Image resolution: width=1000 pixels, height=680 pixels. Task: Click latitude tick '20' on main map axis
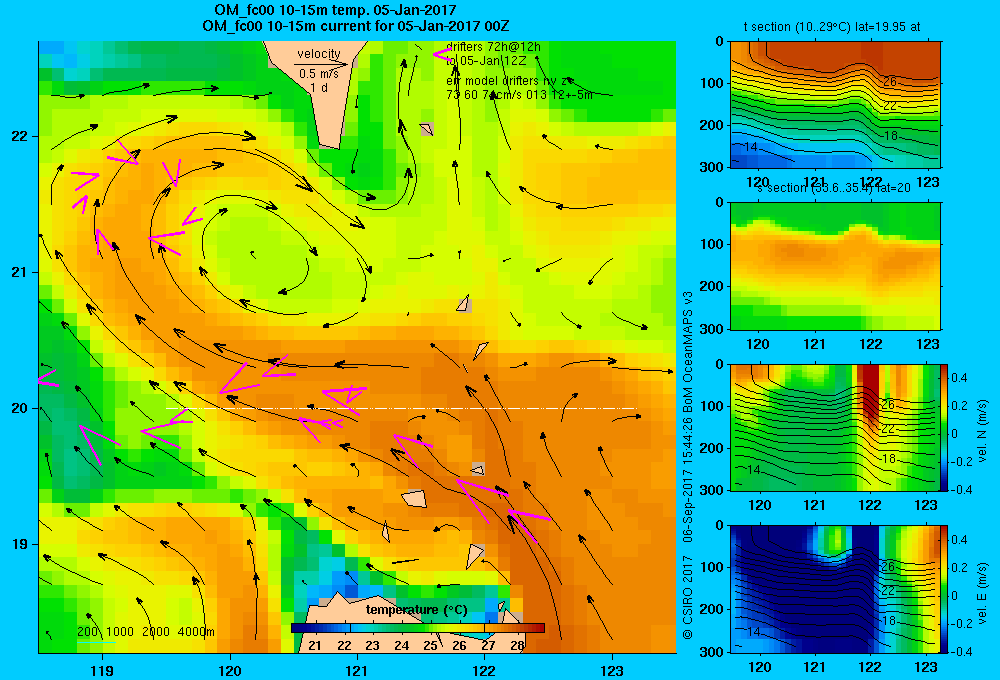(x=19, y=408)
